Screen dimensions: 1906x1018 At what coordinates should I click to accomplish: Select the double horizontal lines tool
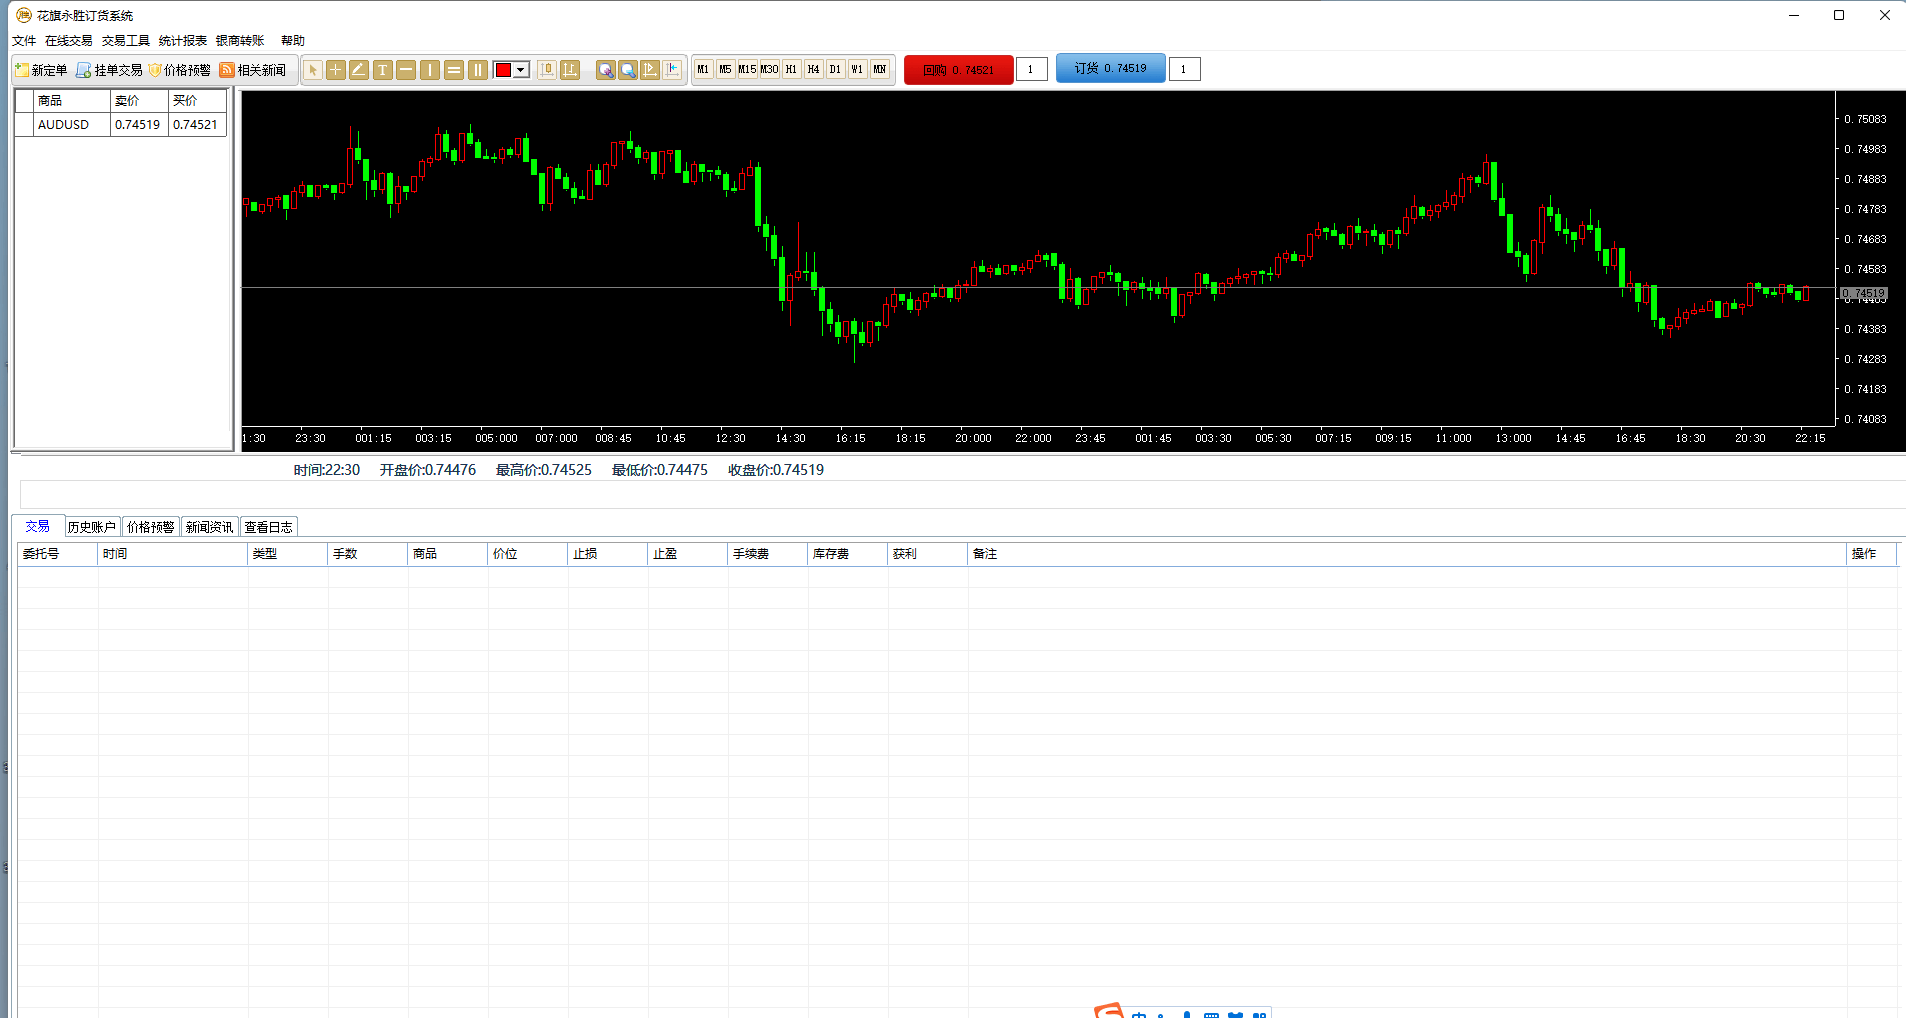(454, 70)
